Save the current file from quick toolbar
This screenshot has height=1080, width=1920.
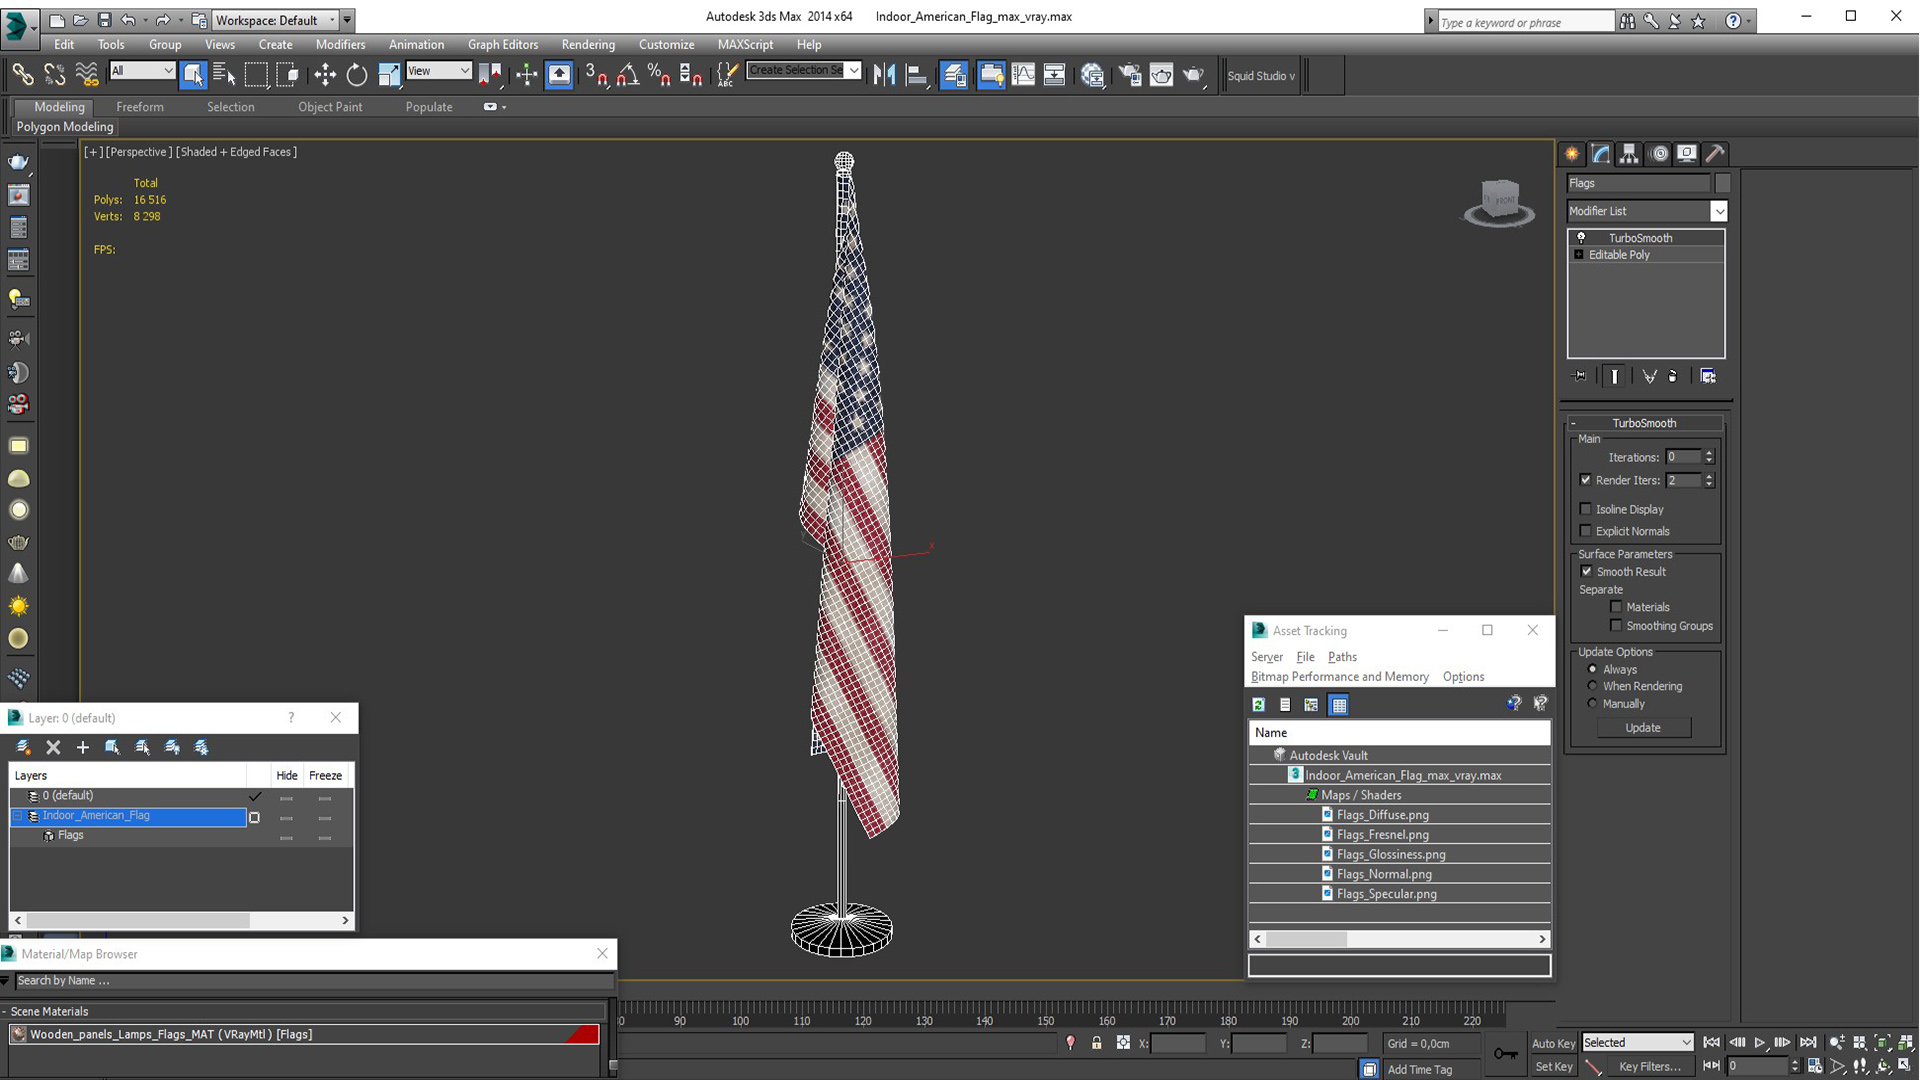[x=104, y=19]
